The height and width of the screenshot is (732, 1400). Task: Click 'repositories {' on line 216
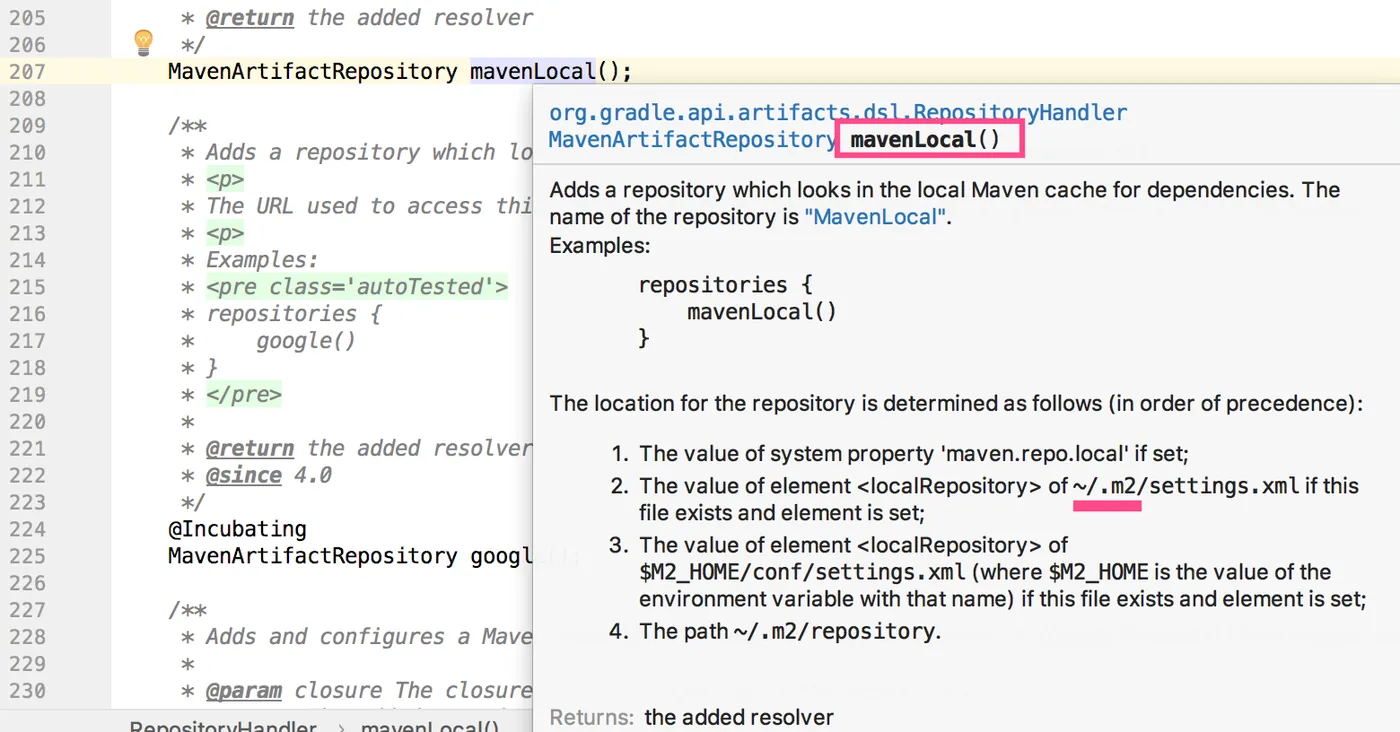point(294,314)
